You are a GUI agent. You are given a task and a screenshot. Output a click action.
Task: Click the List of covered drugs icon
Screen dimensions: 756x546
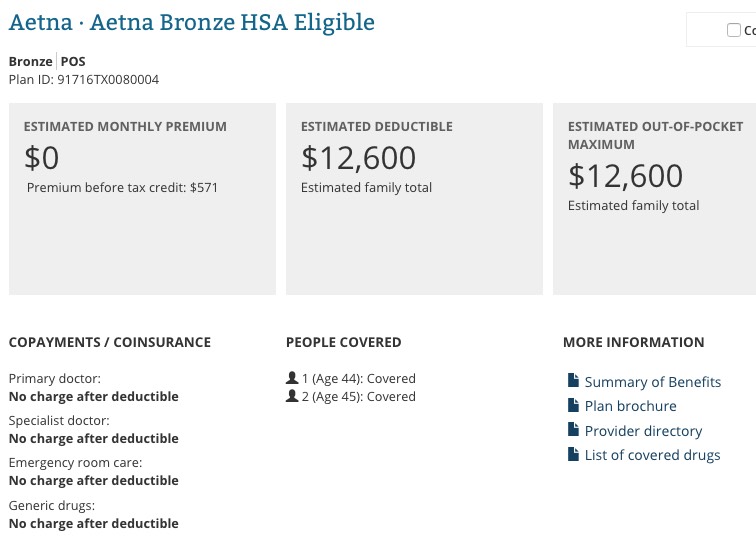573,455
